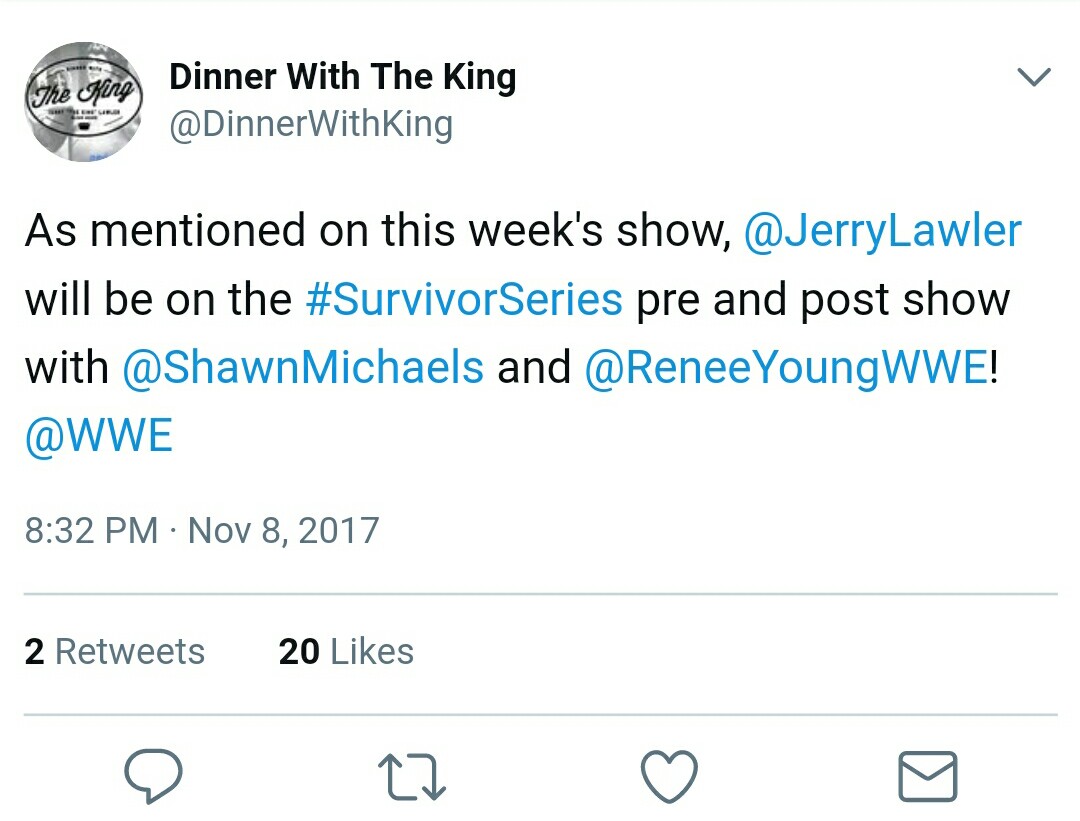Click the text "As mentioned on this week's show"

click(x=375, y=231)
